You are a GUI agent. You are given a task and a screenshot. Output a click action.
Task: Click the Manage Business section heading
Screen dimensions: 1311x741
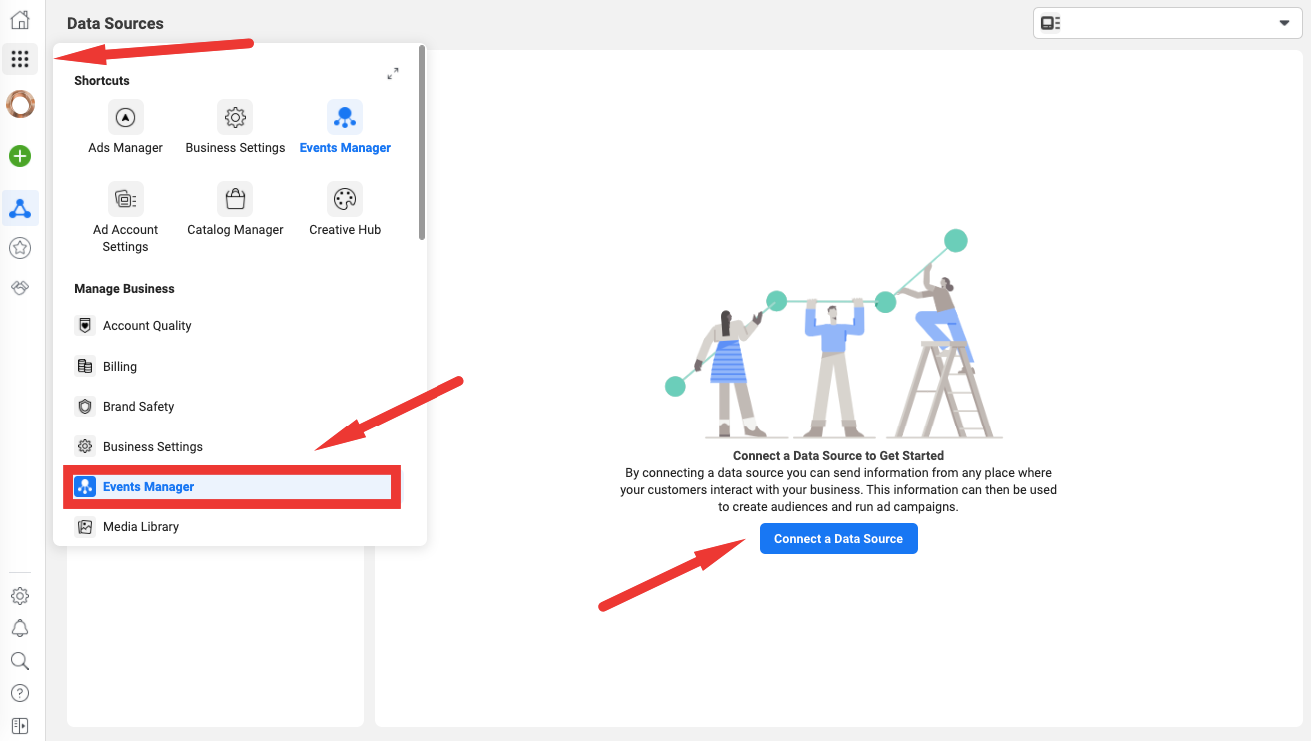124,289
